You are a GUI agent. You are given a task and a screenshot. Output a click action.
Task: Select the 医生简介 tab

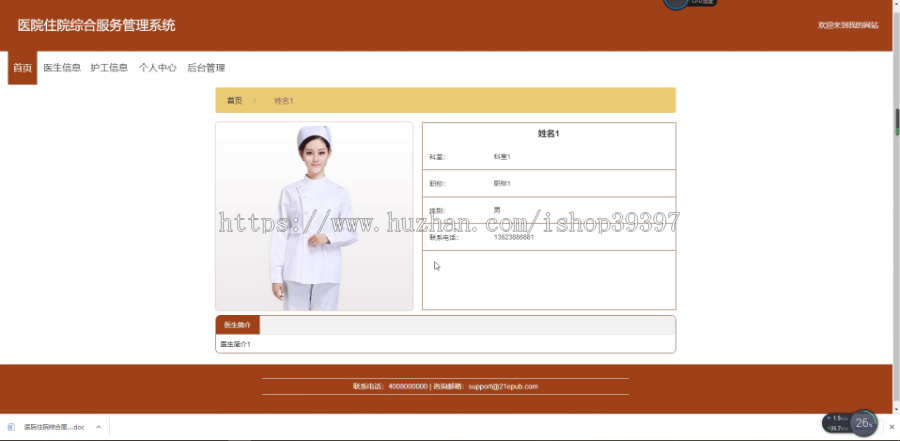click(x=238, y=325)
